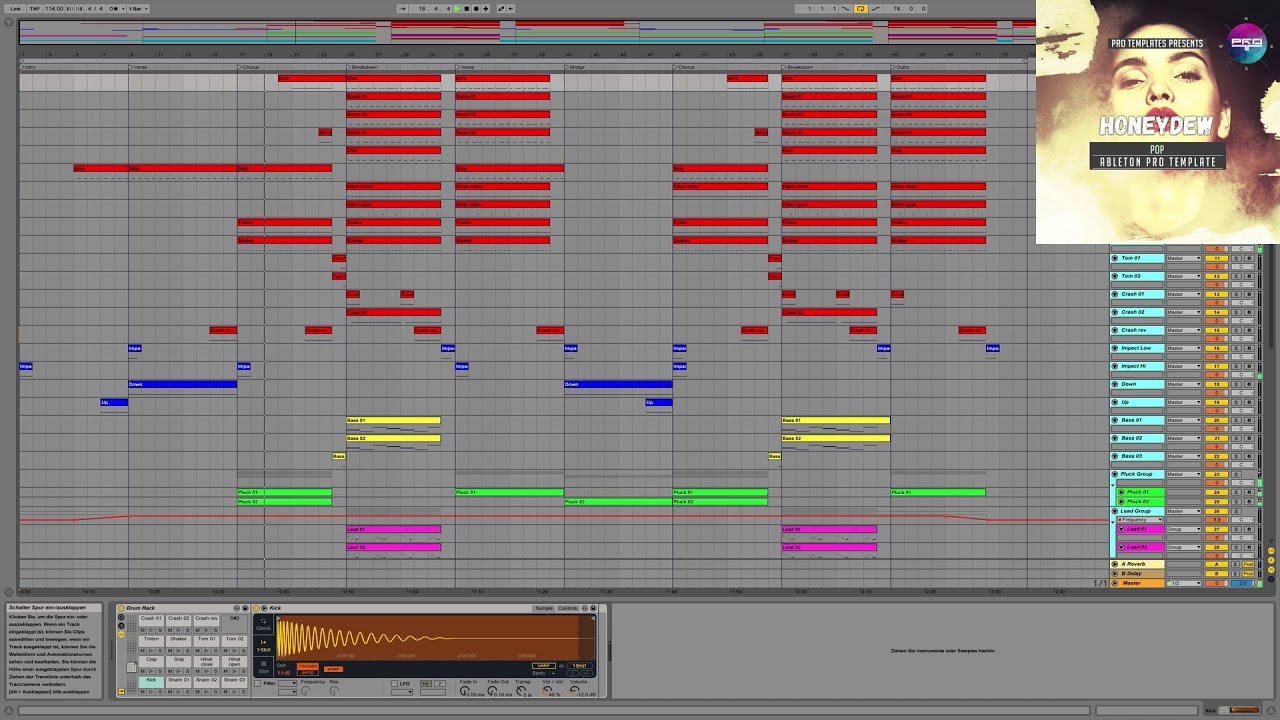Open the 1 Bar quantization dropdown
This screenshot has height=720, width=1280.
tap(138, 9)
